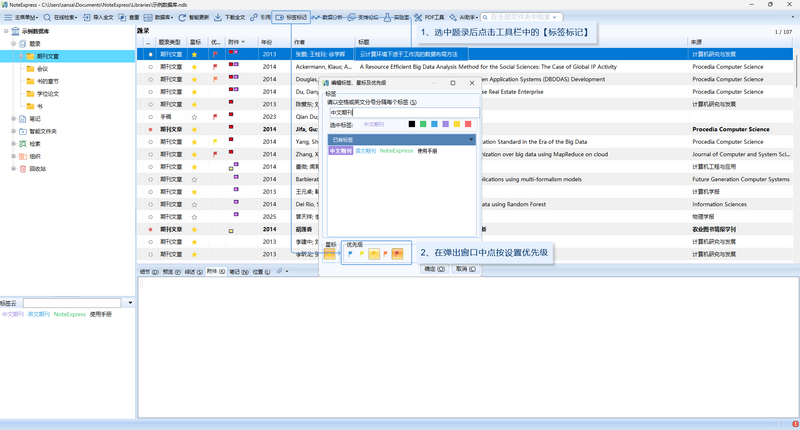The image size is (800, 430).
Task: Click the 星标 star button in dialog
Action: (330, 254)
